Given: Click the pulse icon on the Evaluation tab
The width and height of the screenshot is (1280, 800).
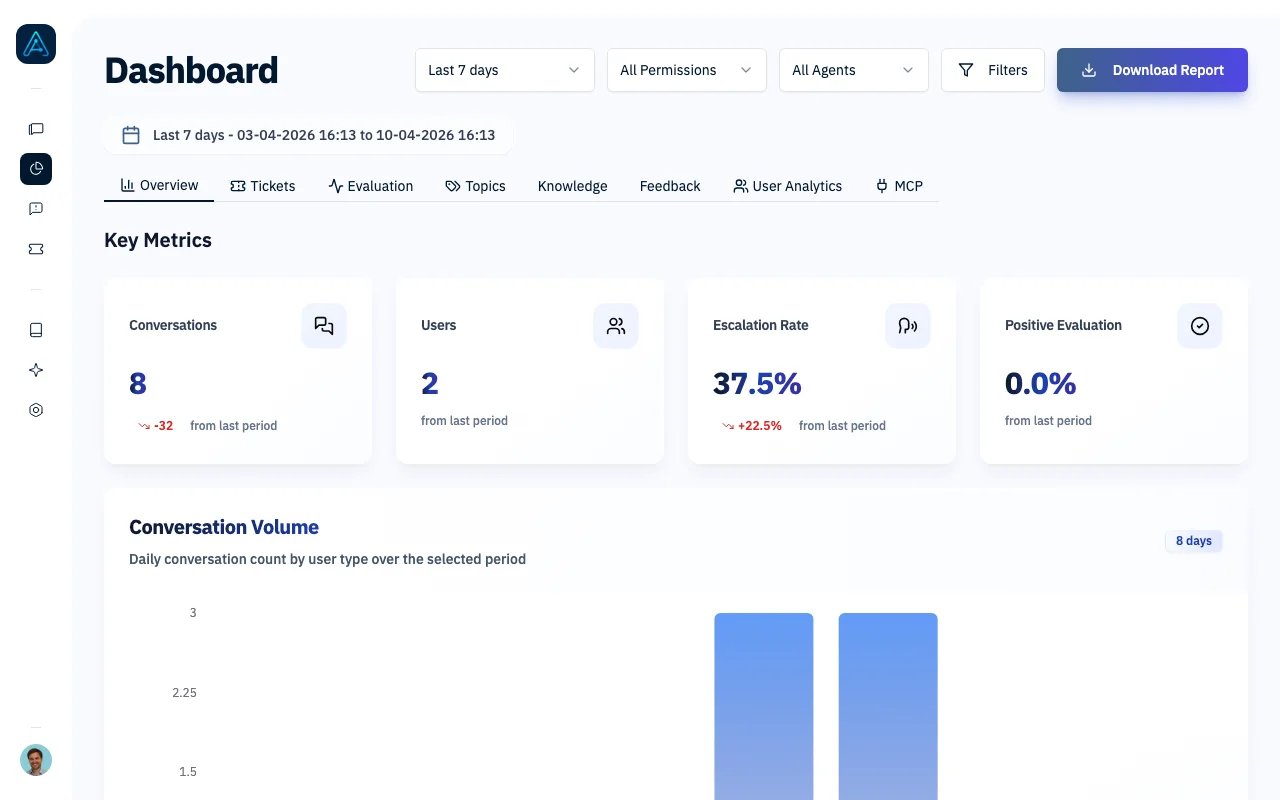Looking at the screenshot, I should coord(336,186).
